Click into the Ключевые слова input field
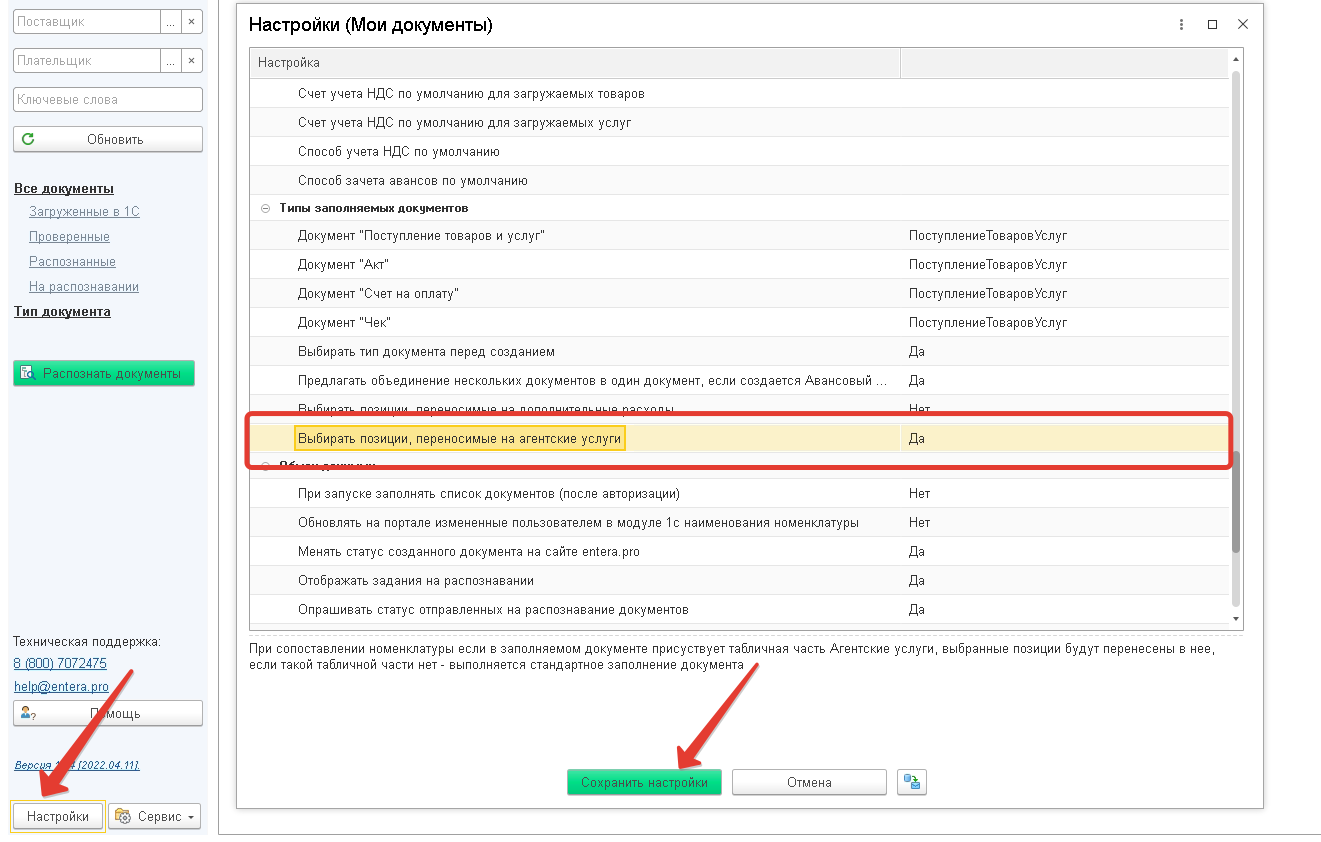Image resolution: width=1321 pixels, height=842 pixels. (x=108, y=99)
